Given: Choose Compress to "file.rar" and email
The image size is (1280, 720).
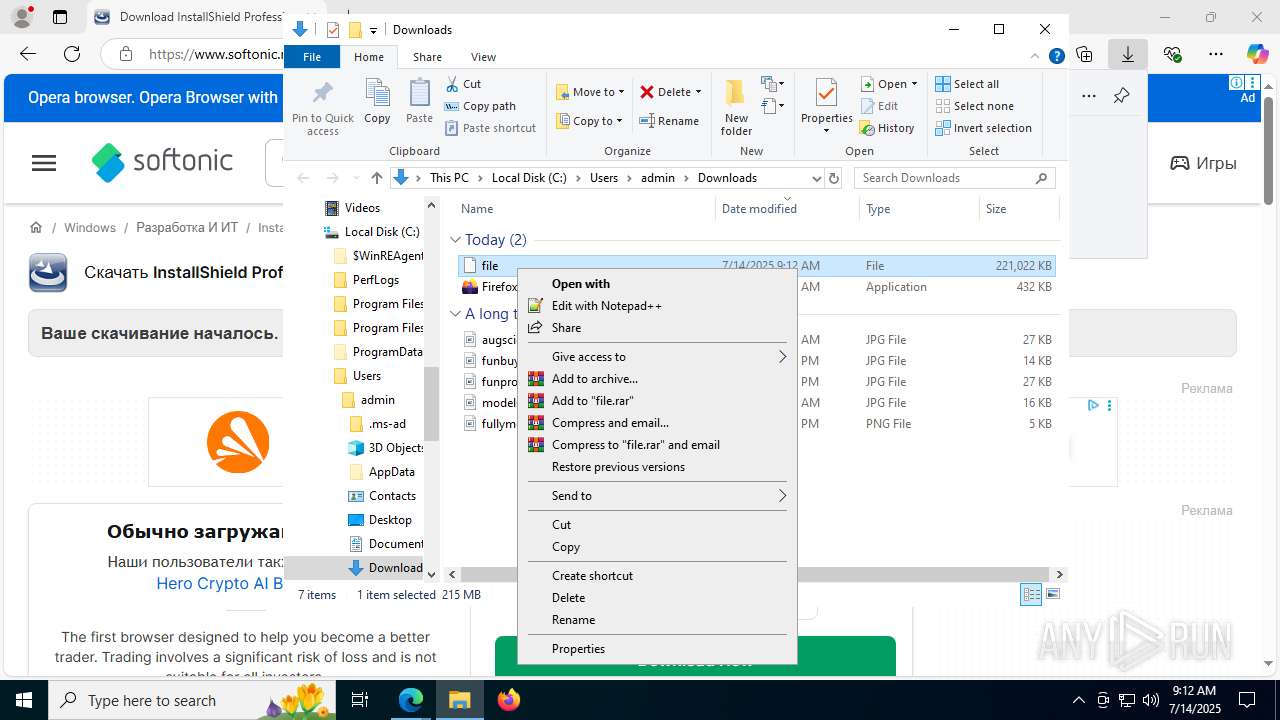Looking at the screenshot, I should (x=656, y=445).
